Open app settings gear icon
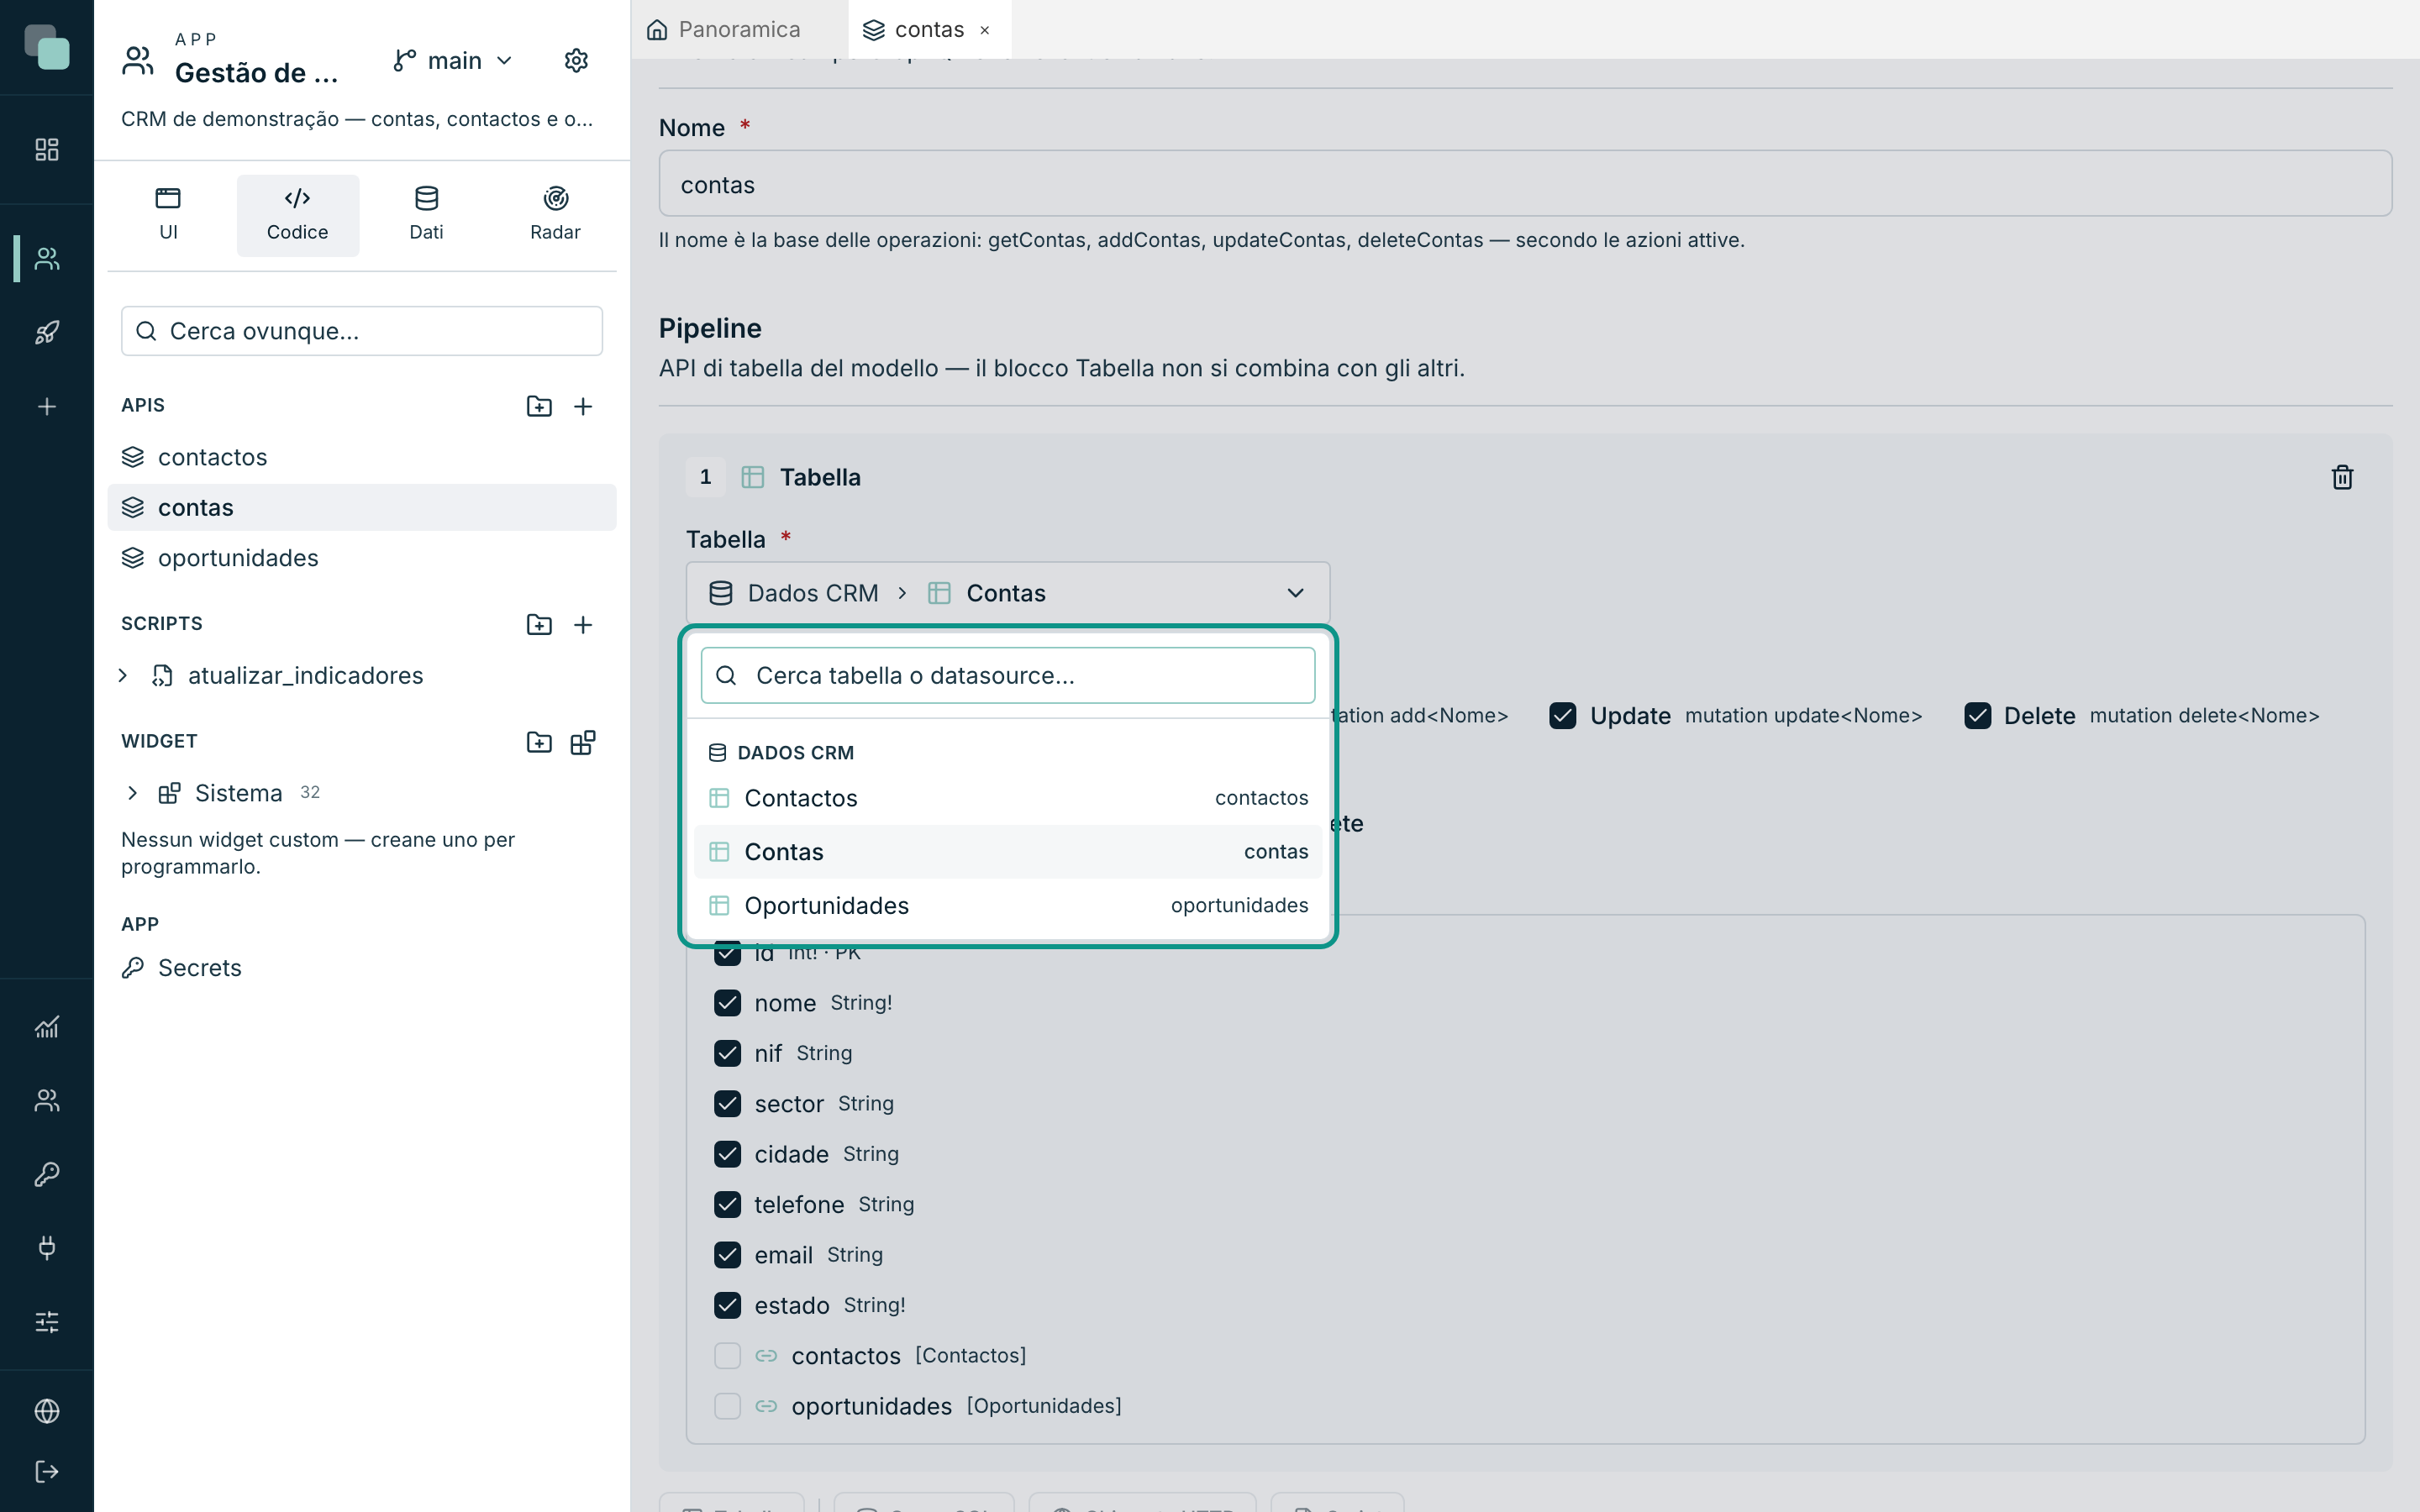 point(576,61)
